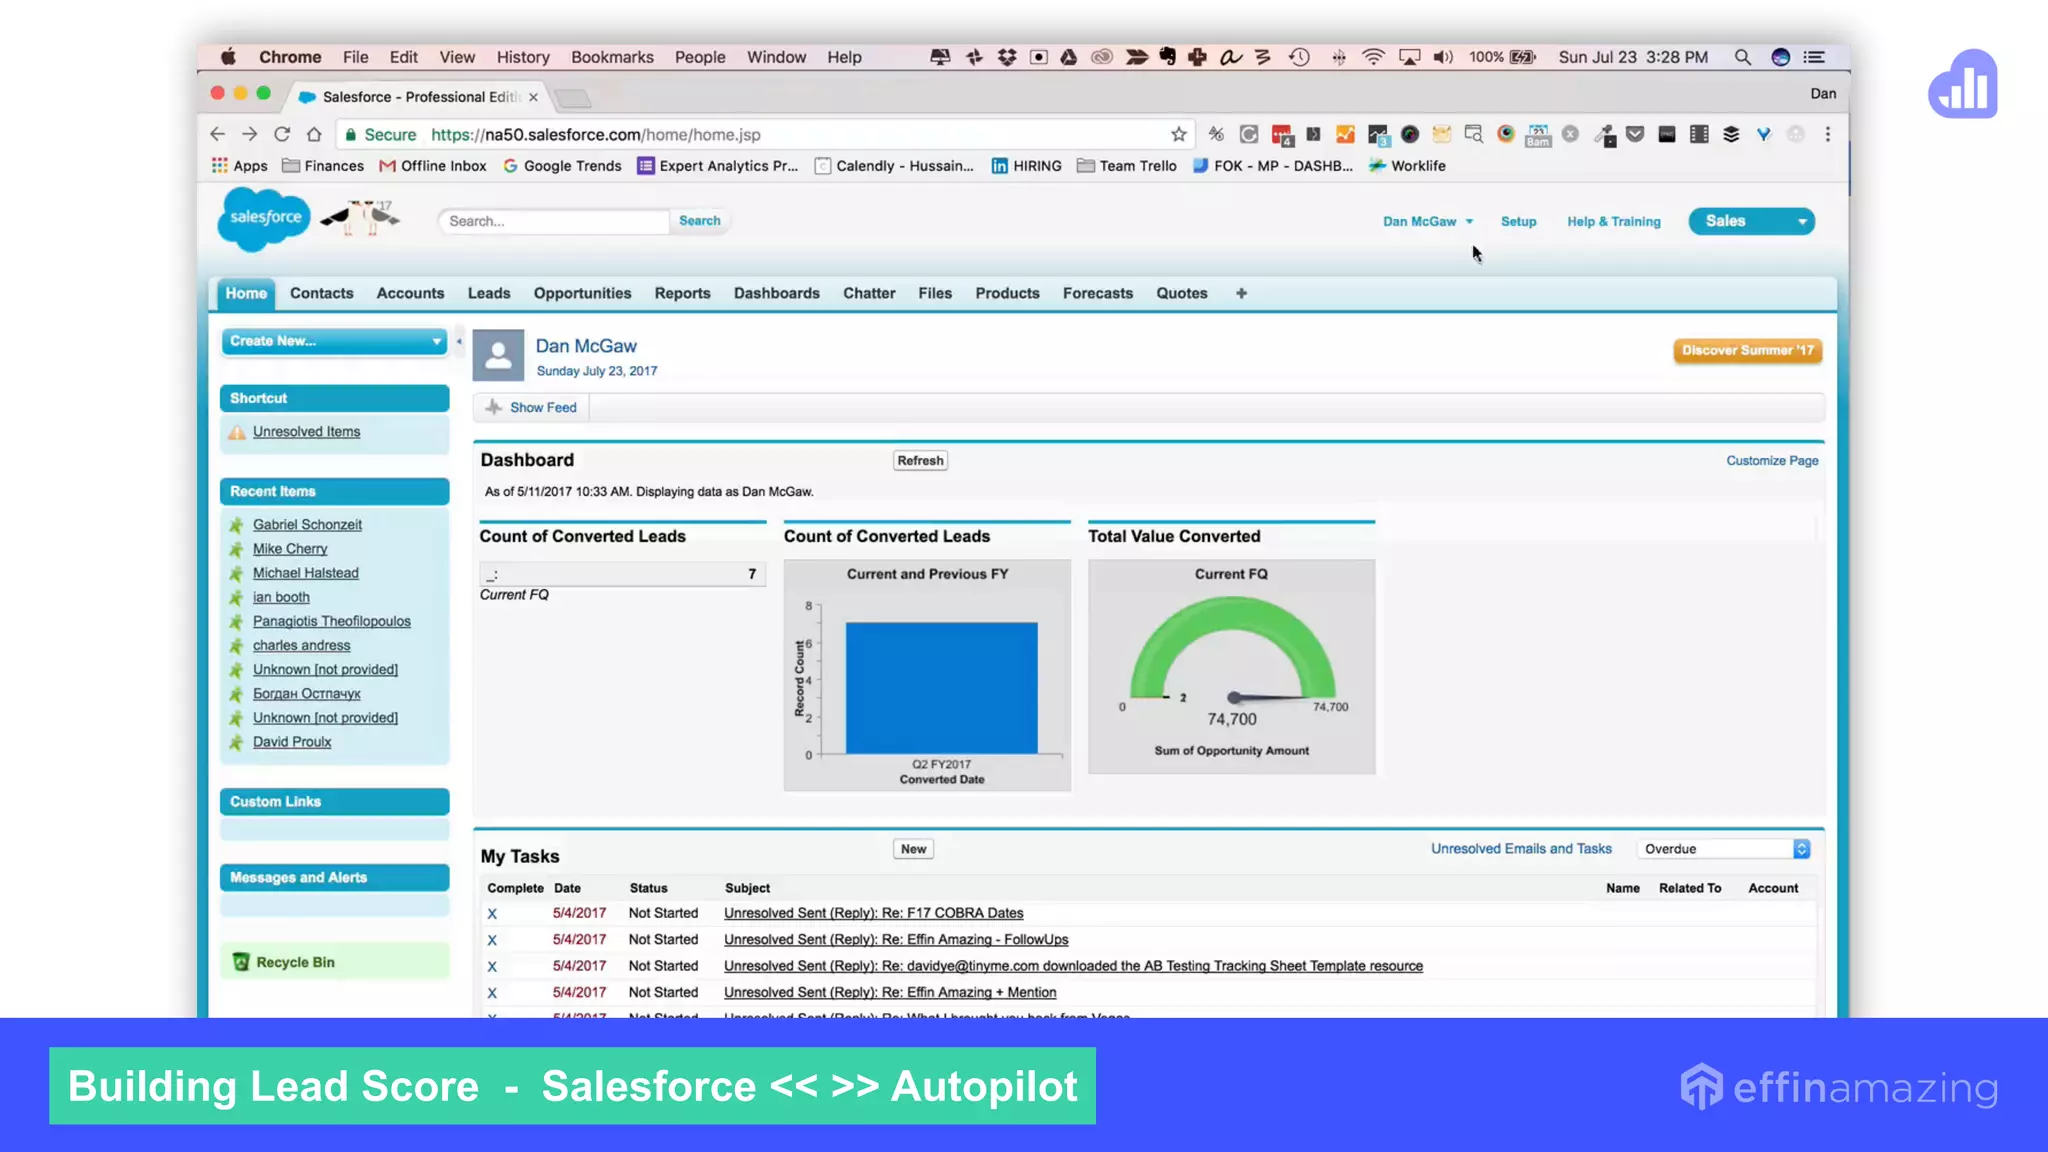The height and width of the screenshot is (1152, 2048).
Task: Collapse sidebar with the small arrow handle
Action: (x=459, y=341)
